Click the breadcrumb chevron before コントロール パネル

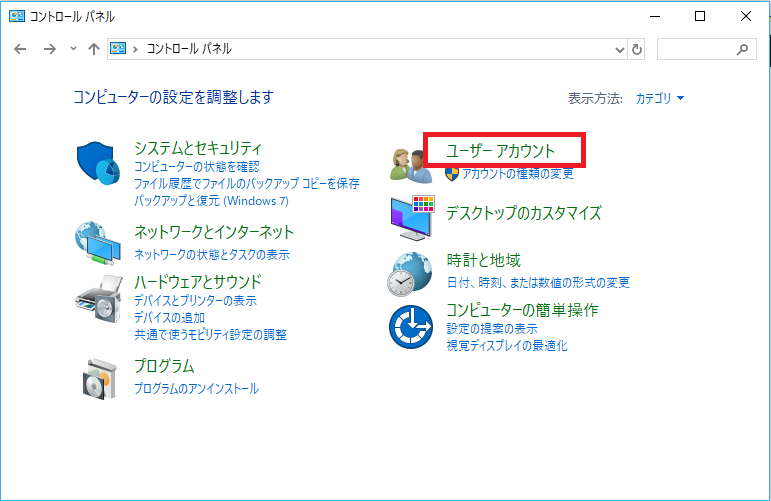(135, 49)
